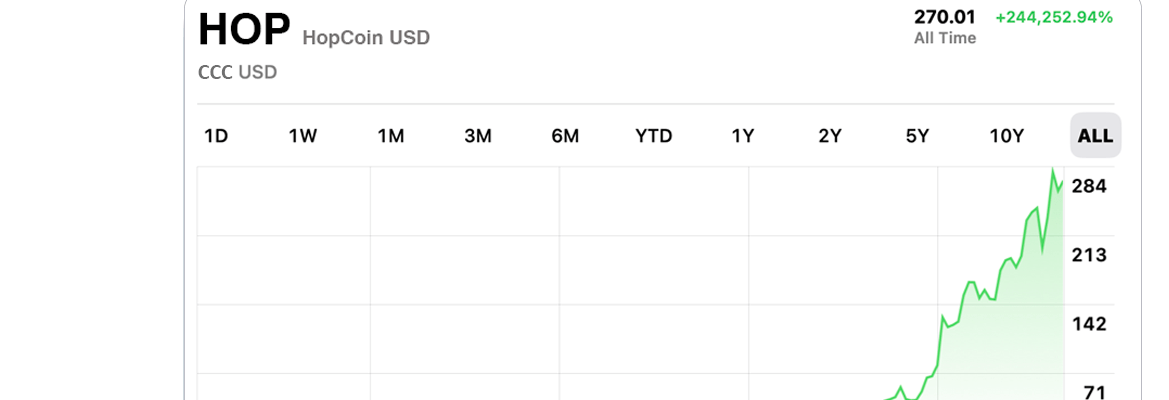
Task: Switch chart to 1W range
Action: pos(303,136)
